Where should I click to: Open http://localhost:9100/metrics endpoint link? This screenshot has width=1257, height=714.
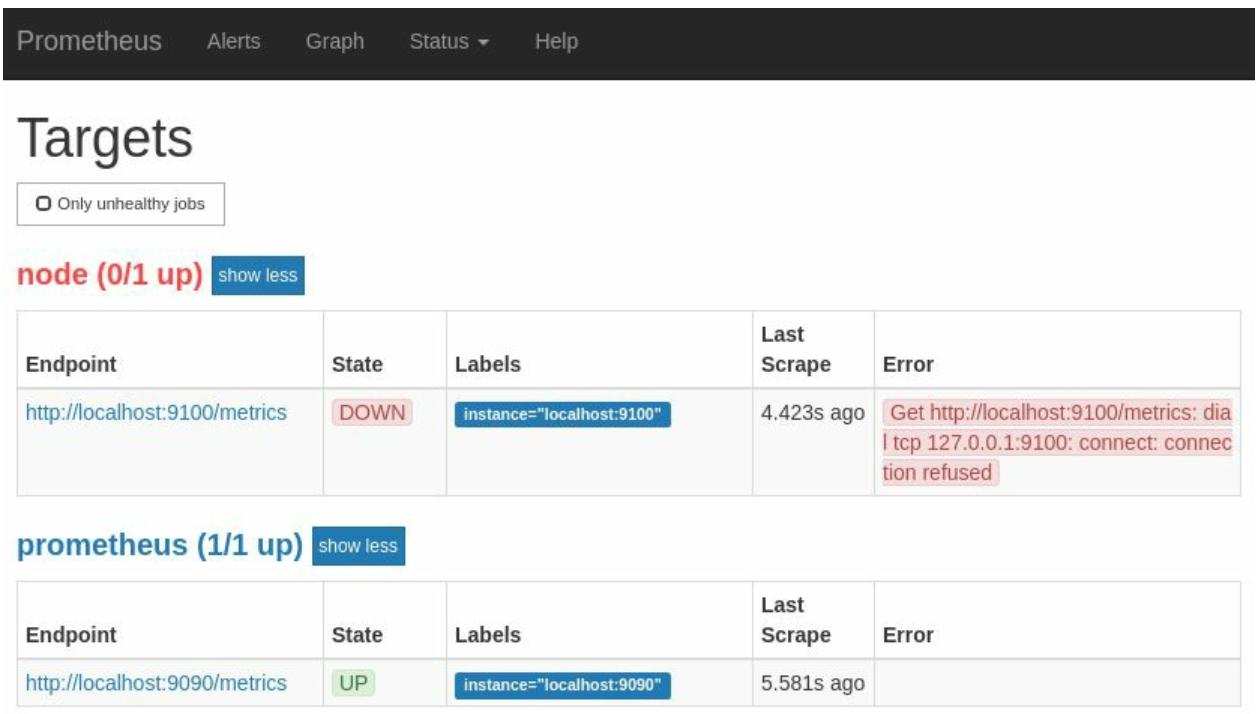[156, 412]
